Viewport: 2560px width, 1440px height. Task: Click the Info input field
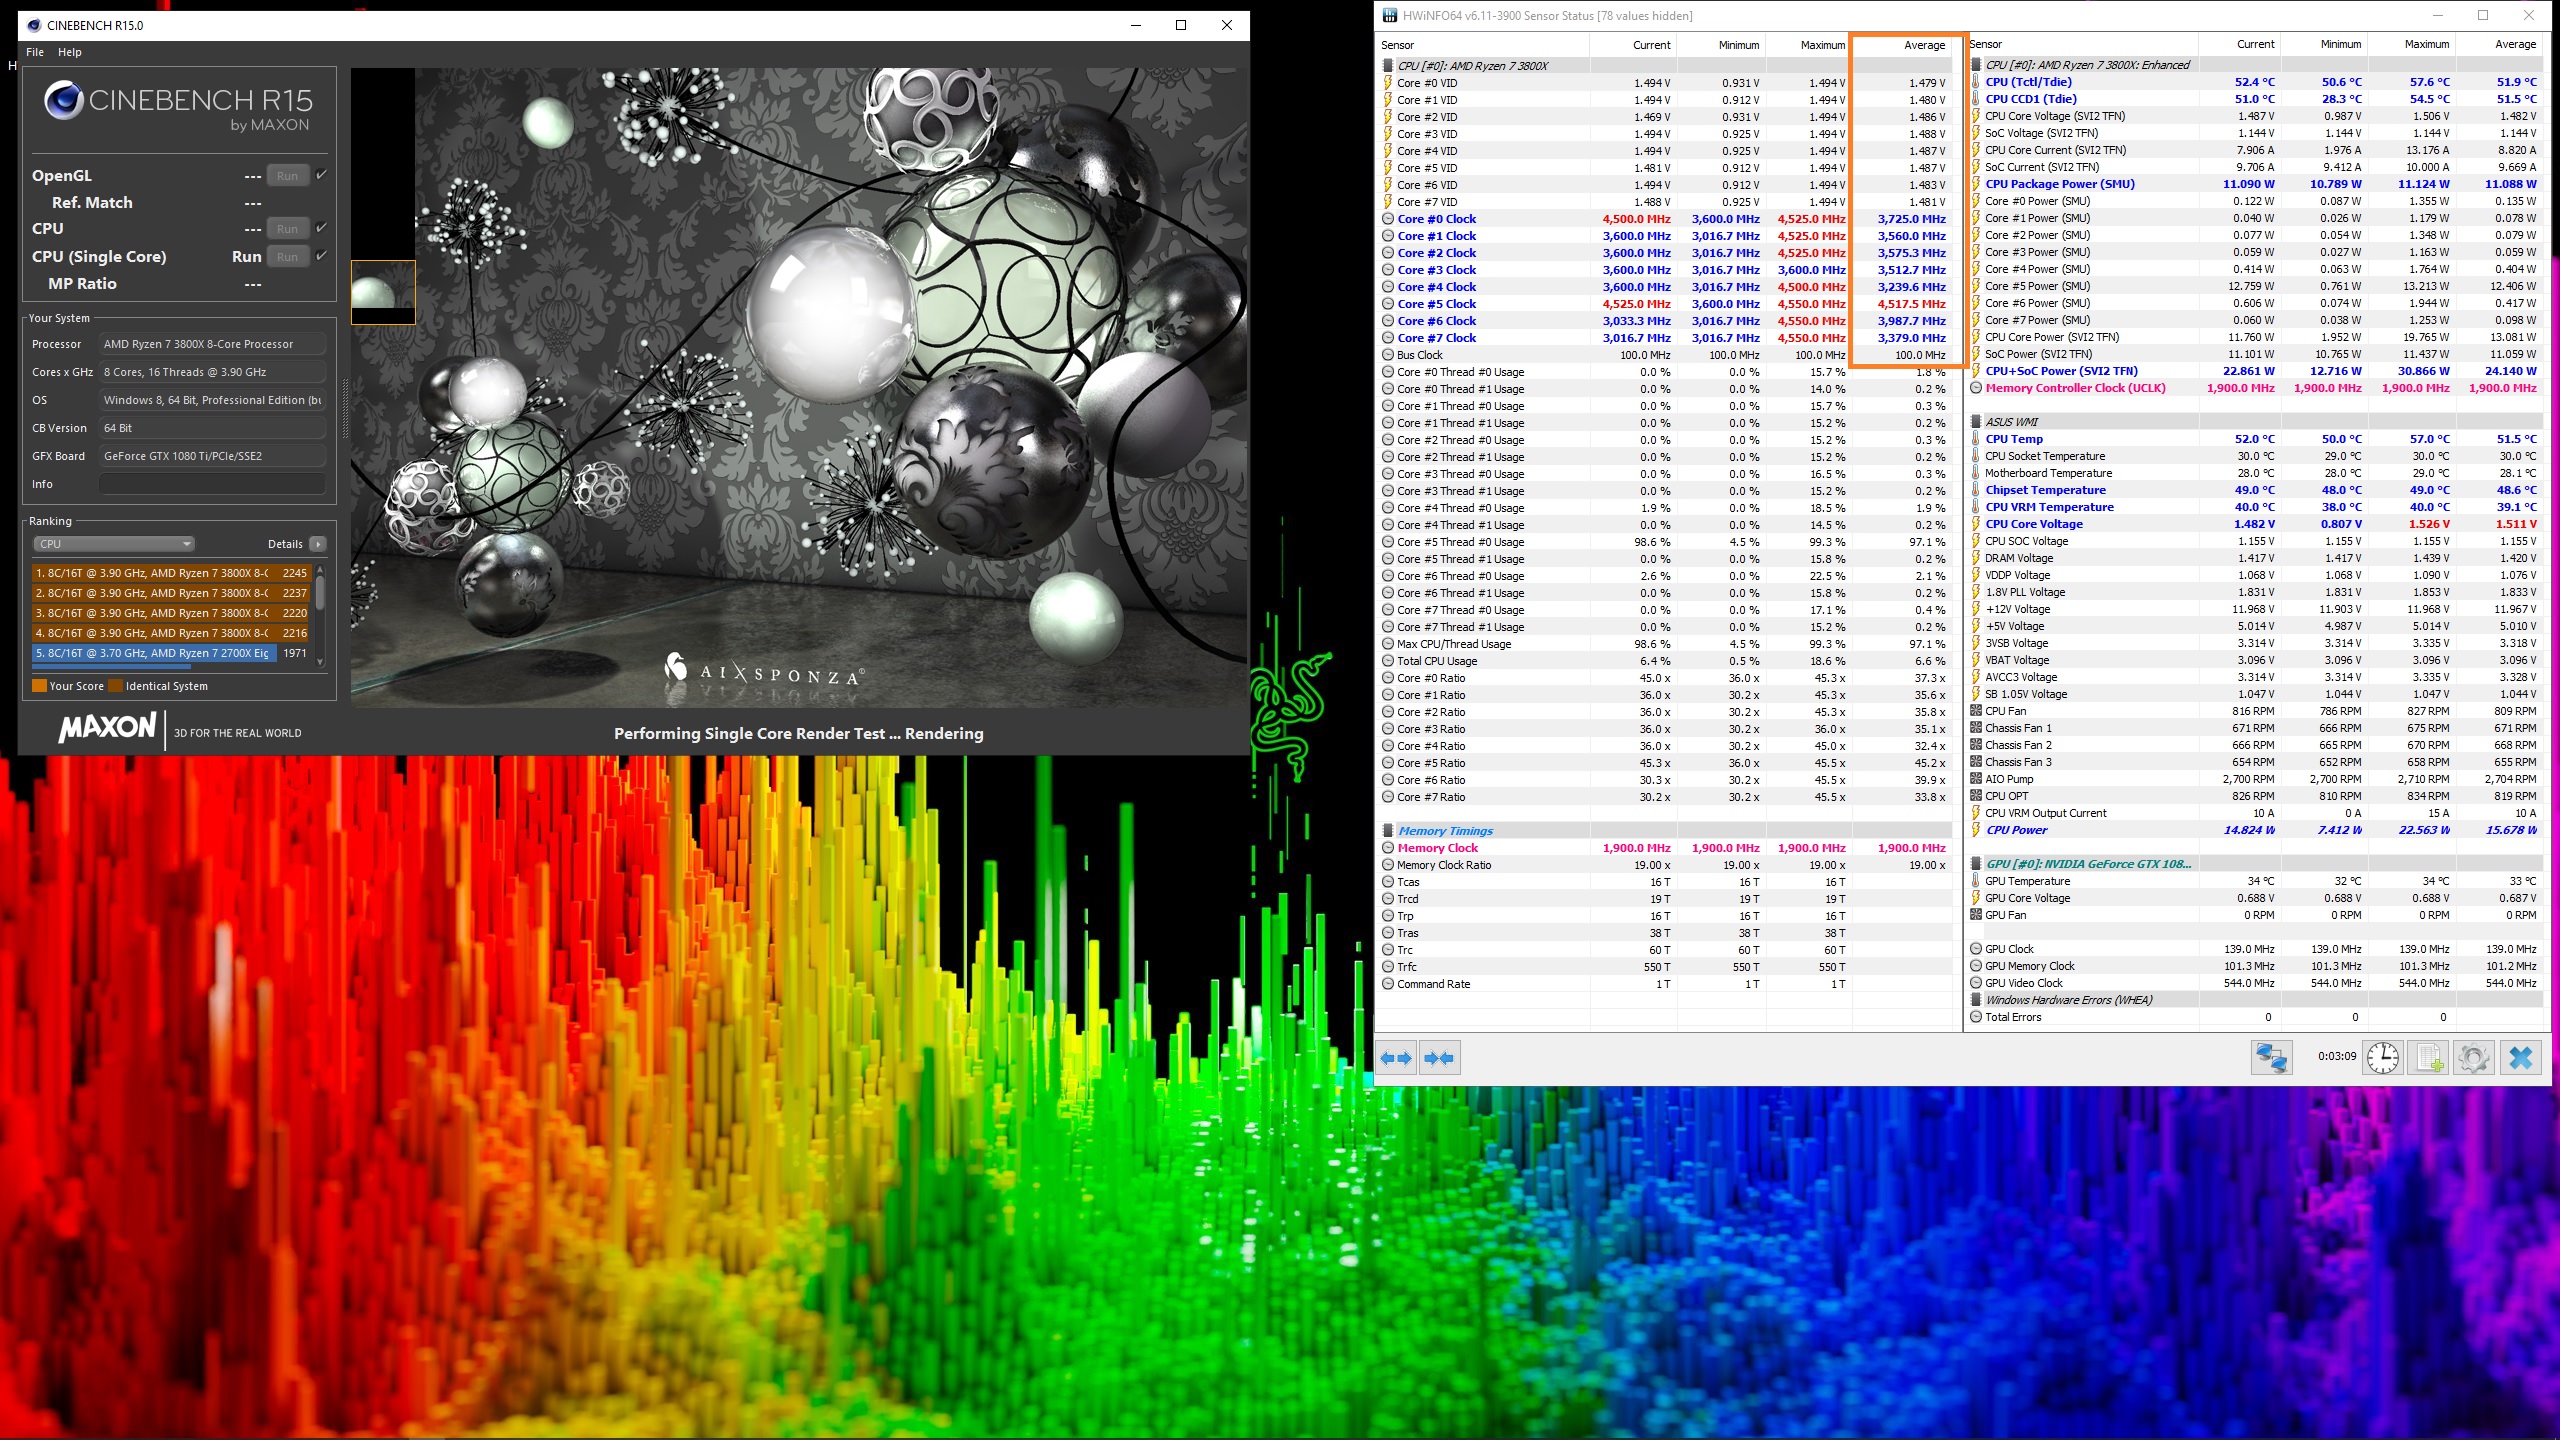[212, 484]
